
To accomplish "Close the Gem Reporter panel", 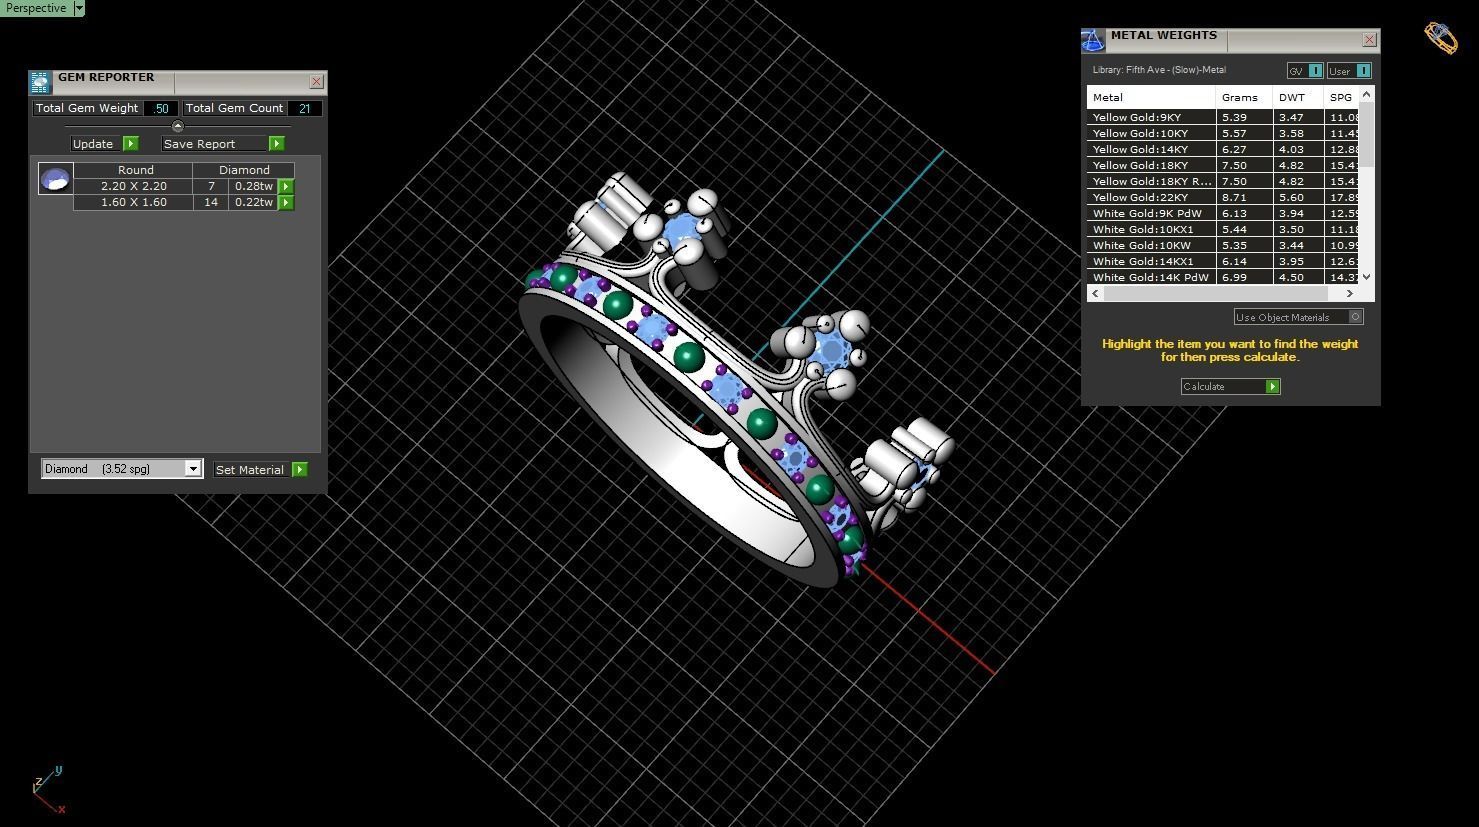I will pos(316,82).
